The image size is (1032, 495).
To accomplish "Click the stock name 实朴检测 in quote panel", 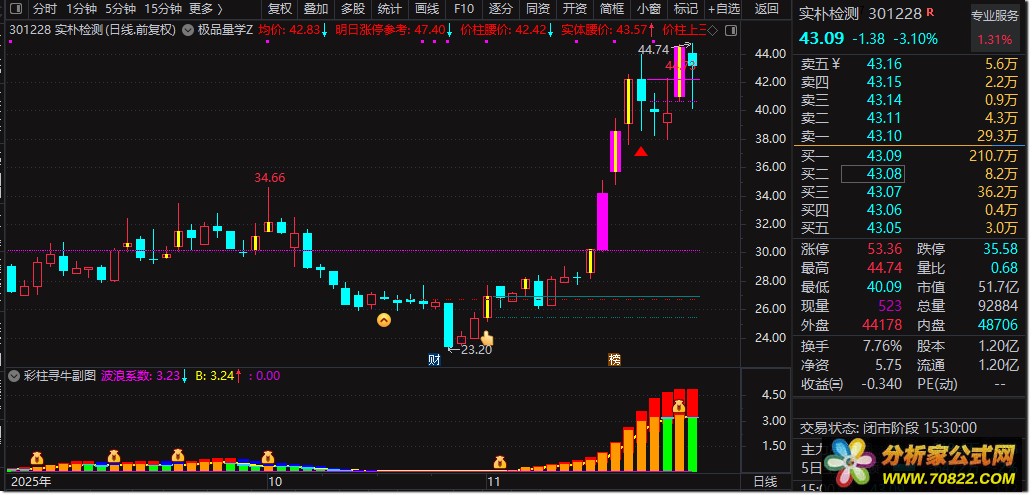I will pos(829,13).
